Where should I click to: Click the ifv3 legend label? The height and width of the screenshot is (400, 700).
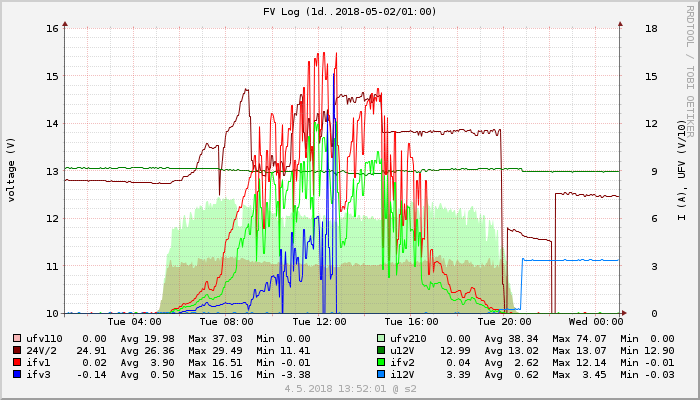38,375
